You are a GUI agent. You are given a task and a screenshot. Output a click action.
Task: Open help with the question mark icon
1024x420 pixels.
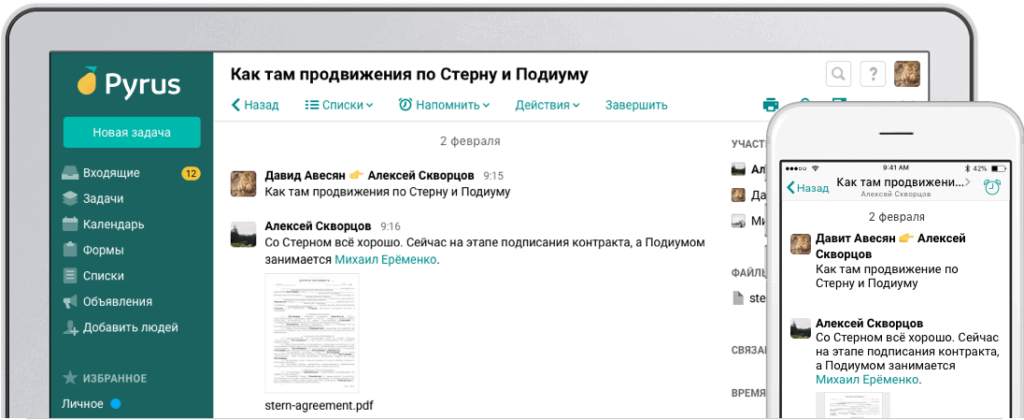tap(873, 74)
